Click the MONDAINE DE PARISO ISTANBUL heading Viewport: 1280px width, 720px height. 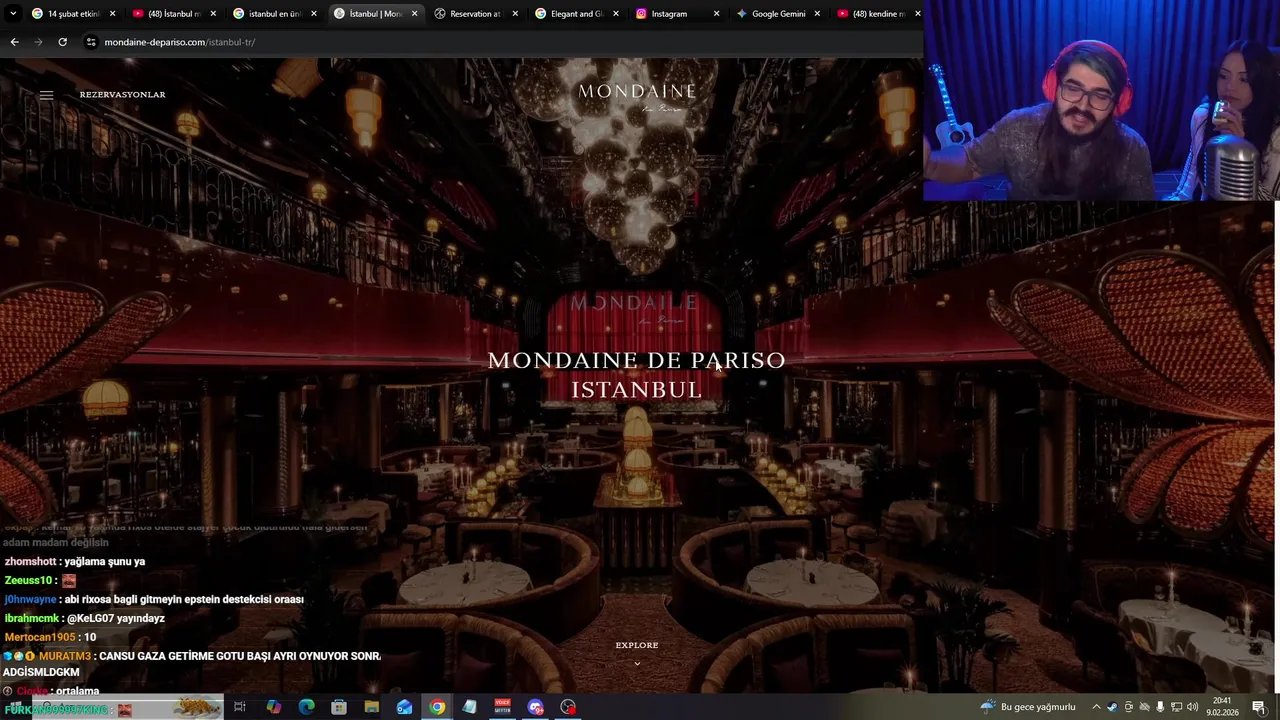pos(637,375)
